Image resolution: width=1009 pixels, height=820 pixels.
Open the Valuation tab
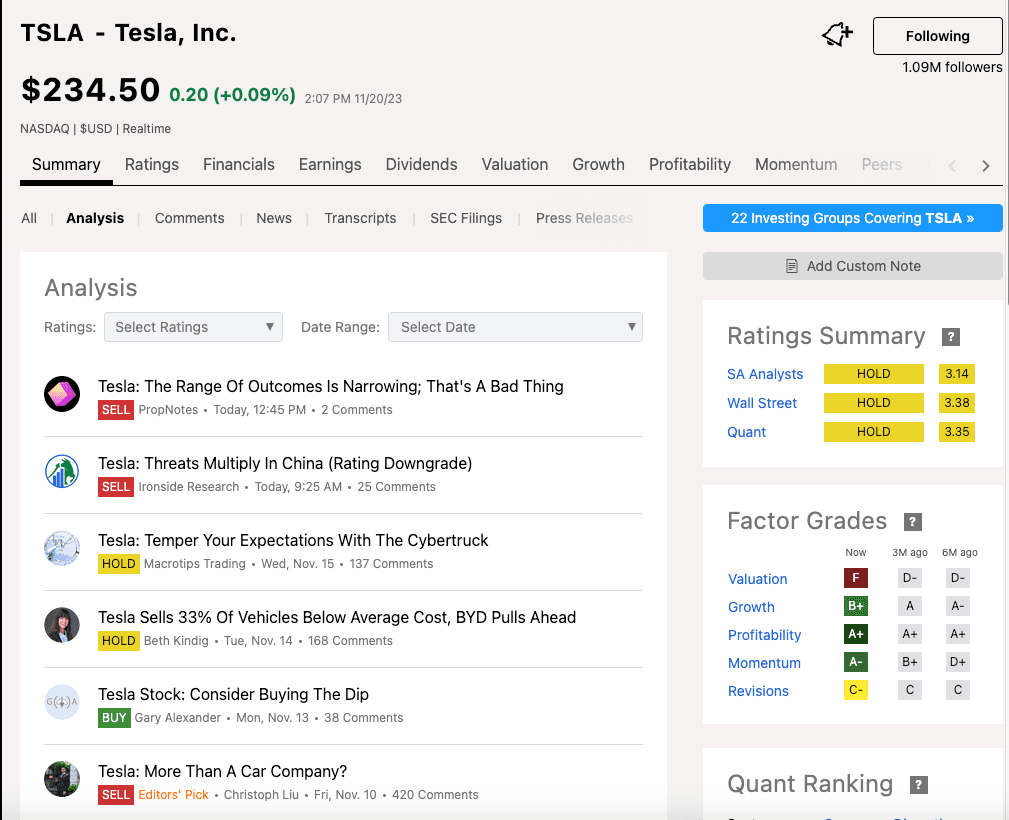(x=515, y=165)
